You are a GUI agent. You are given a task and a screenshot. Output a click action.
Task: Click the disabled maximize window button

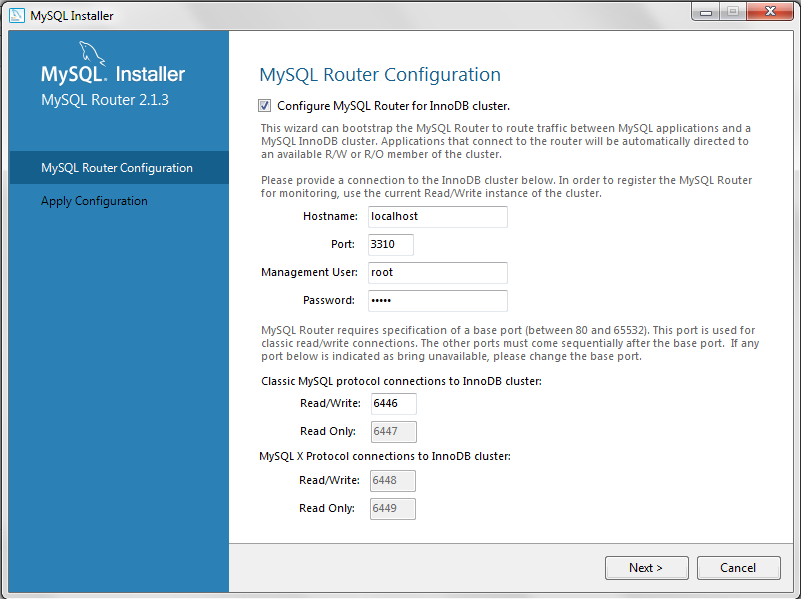[733, 13]
